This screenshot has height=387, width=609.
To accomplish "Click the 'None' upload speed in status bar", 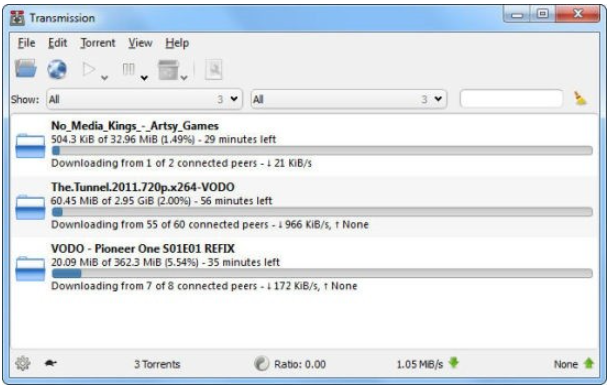I will point(566,364).
